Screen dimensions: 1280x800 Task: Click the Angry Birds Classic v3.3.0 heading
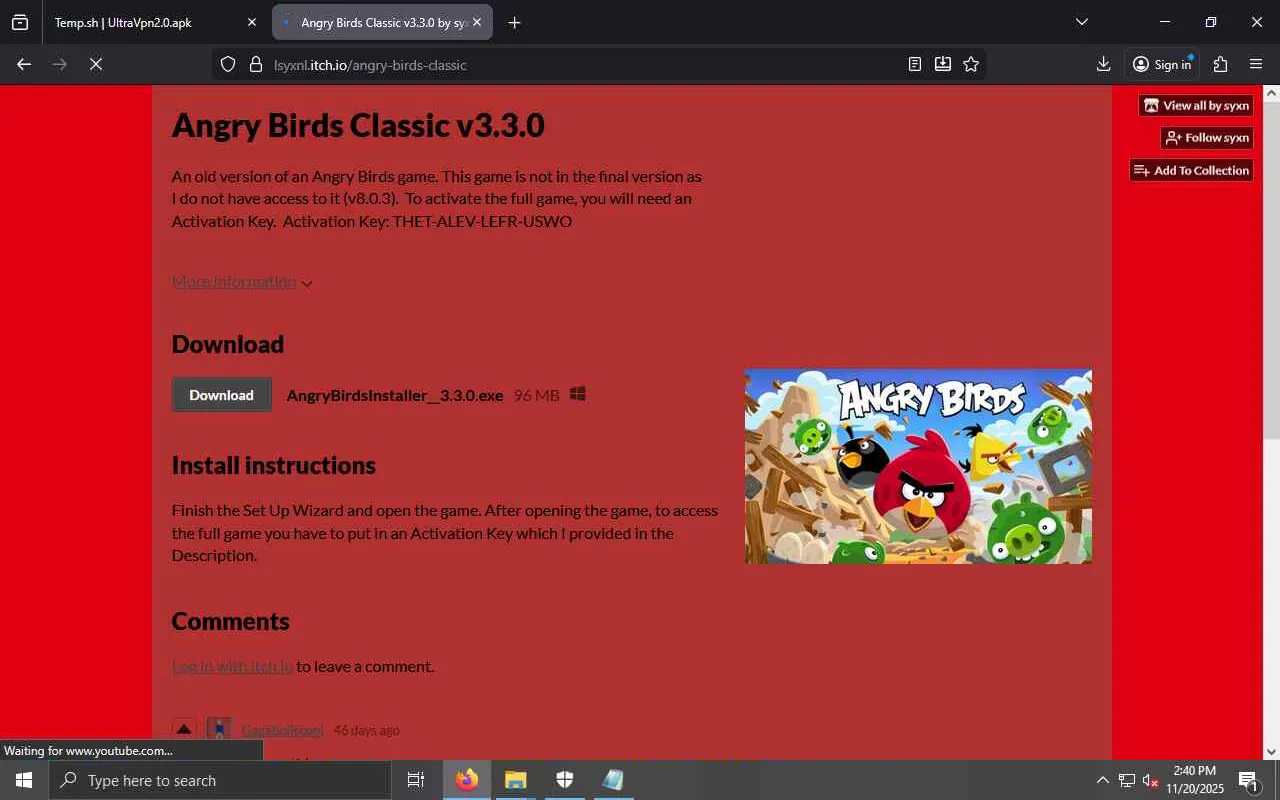tap(358, 125)
